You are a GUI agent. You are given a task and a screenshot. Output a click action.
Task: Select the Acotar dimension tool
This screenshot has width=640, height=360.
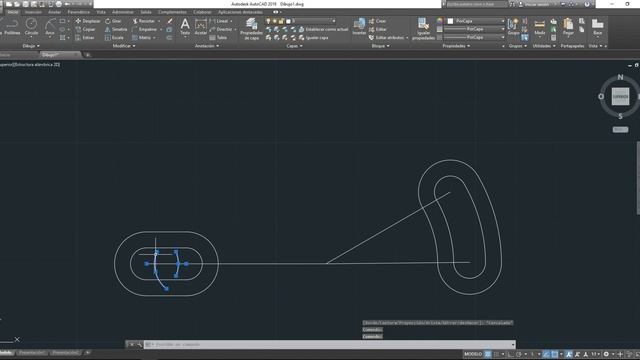pos(201,27)
